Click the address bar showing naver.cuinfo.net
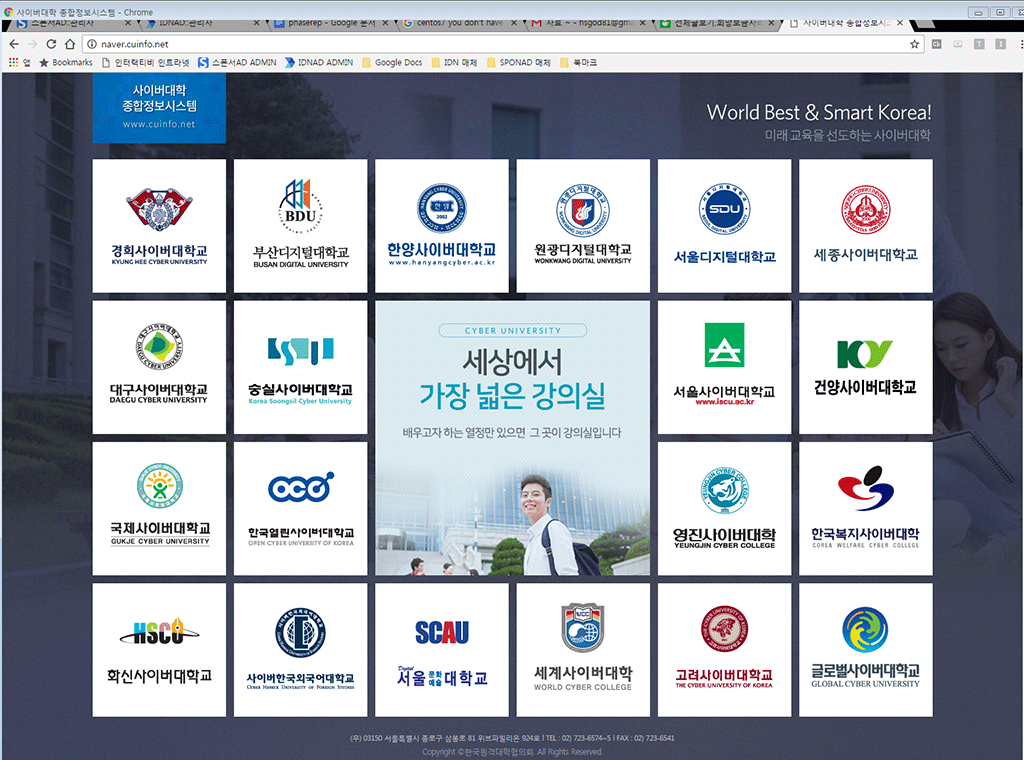1024x760 pixels. (x=503, y=44)
